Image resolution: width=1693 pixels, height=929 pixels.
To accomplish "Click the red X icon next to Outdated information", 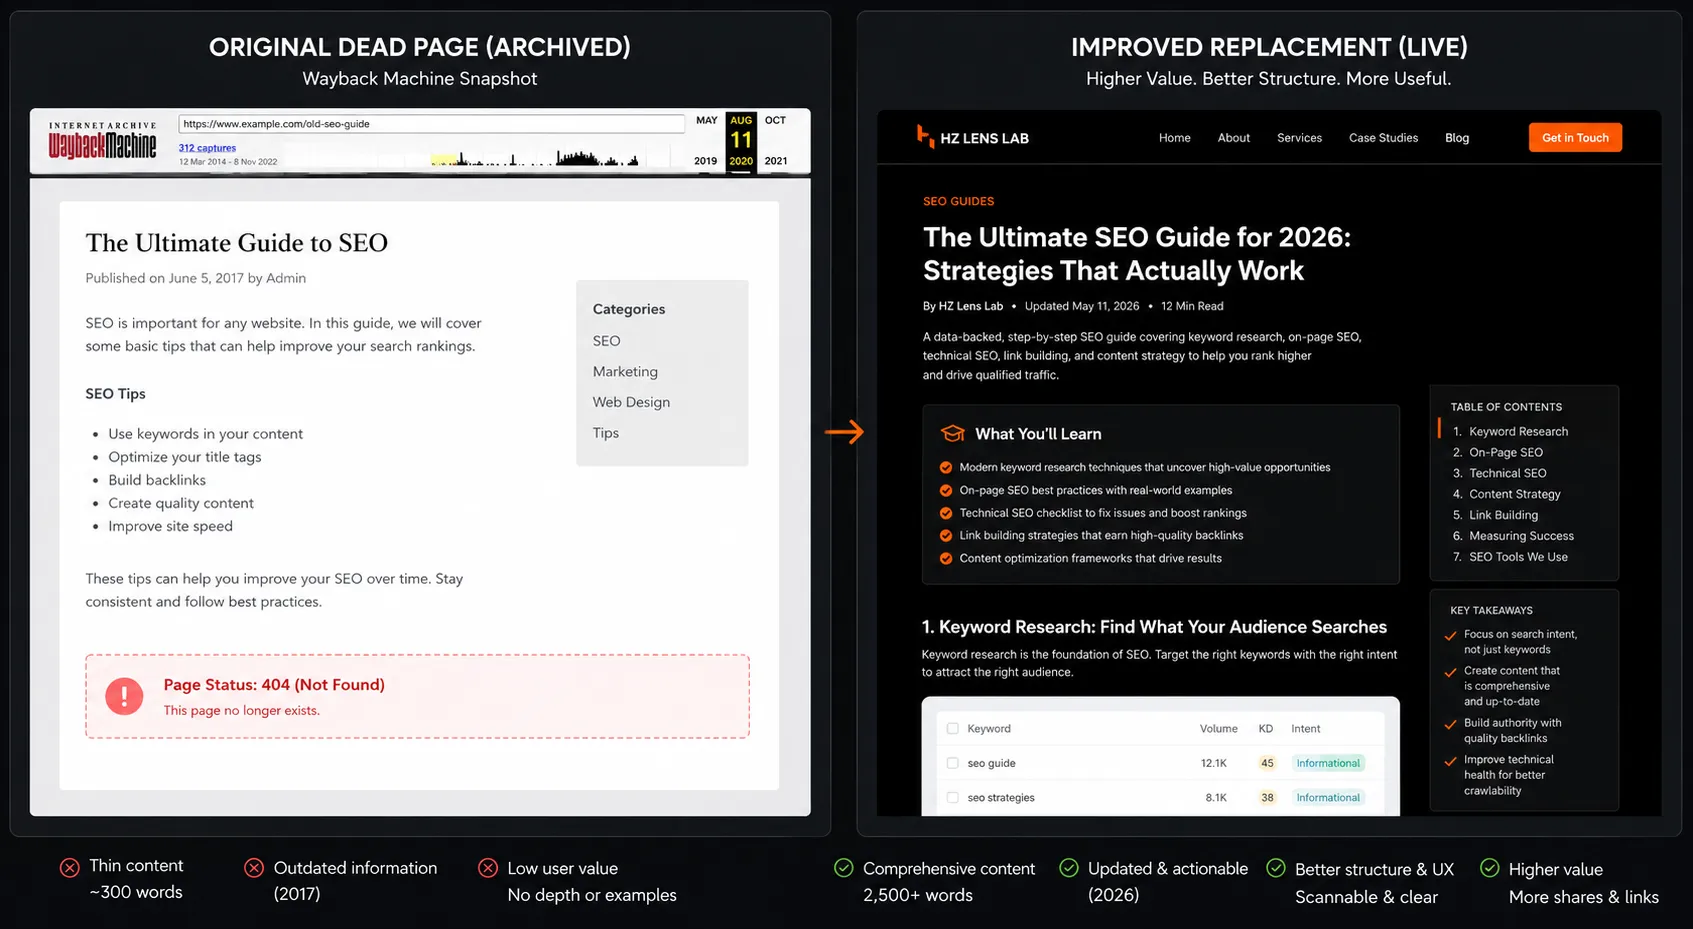I will pos(254,867).
